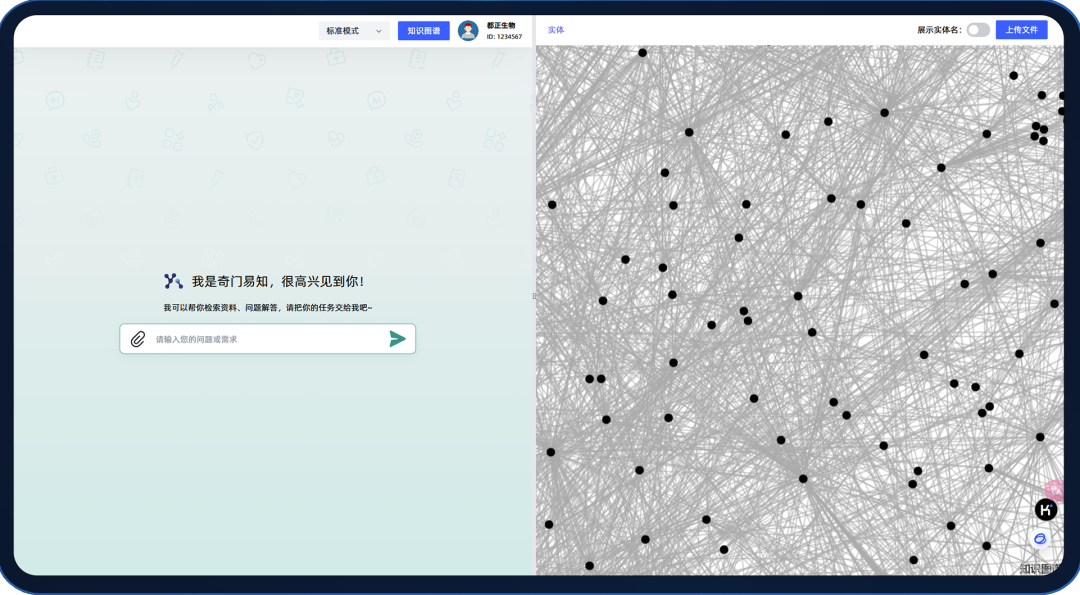Click the 知识图谱 watermark text in graph corner
1080x595 pixels.
click(x=1041, y=569)
